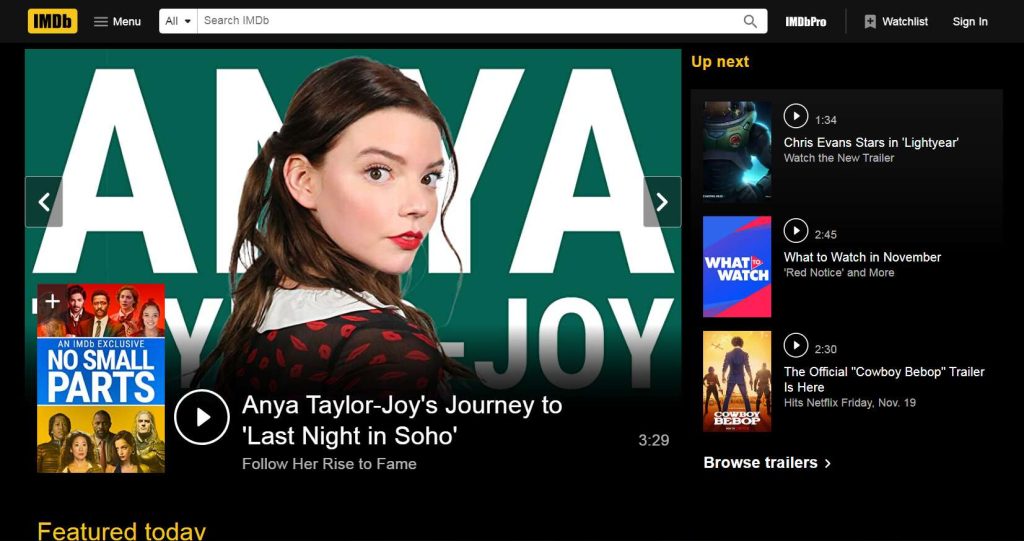Open IMDbPro link
Screen dimensions: 1024x541
tap(805, 22)
